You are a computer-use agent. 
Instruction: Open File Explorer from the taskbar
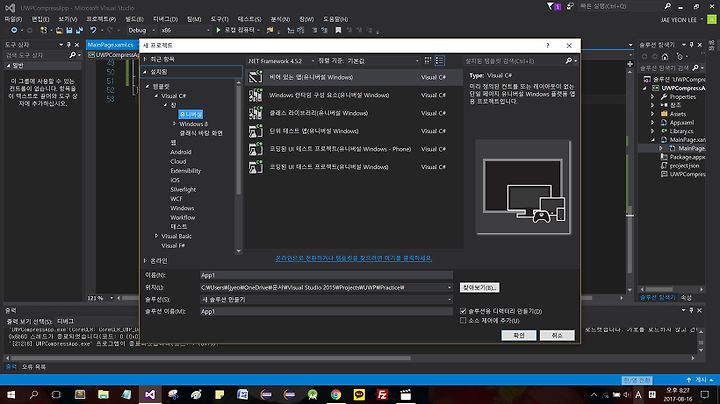tap(103, 394)
